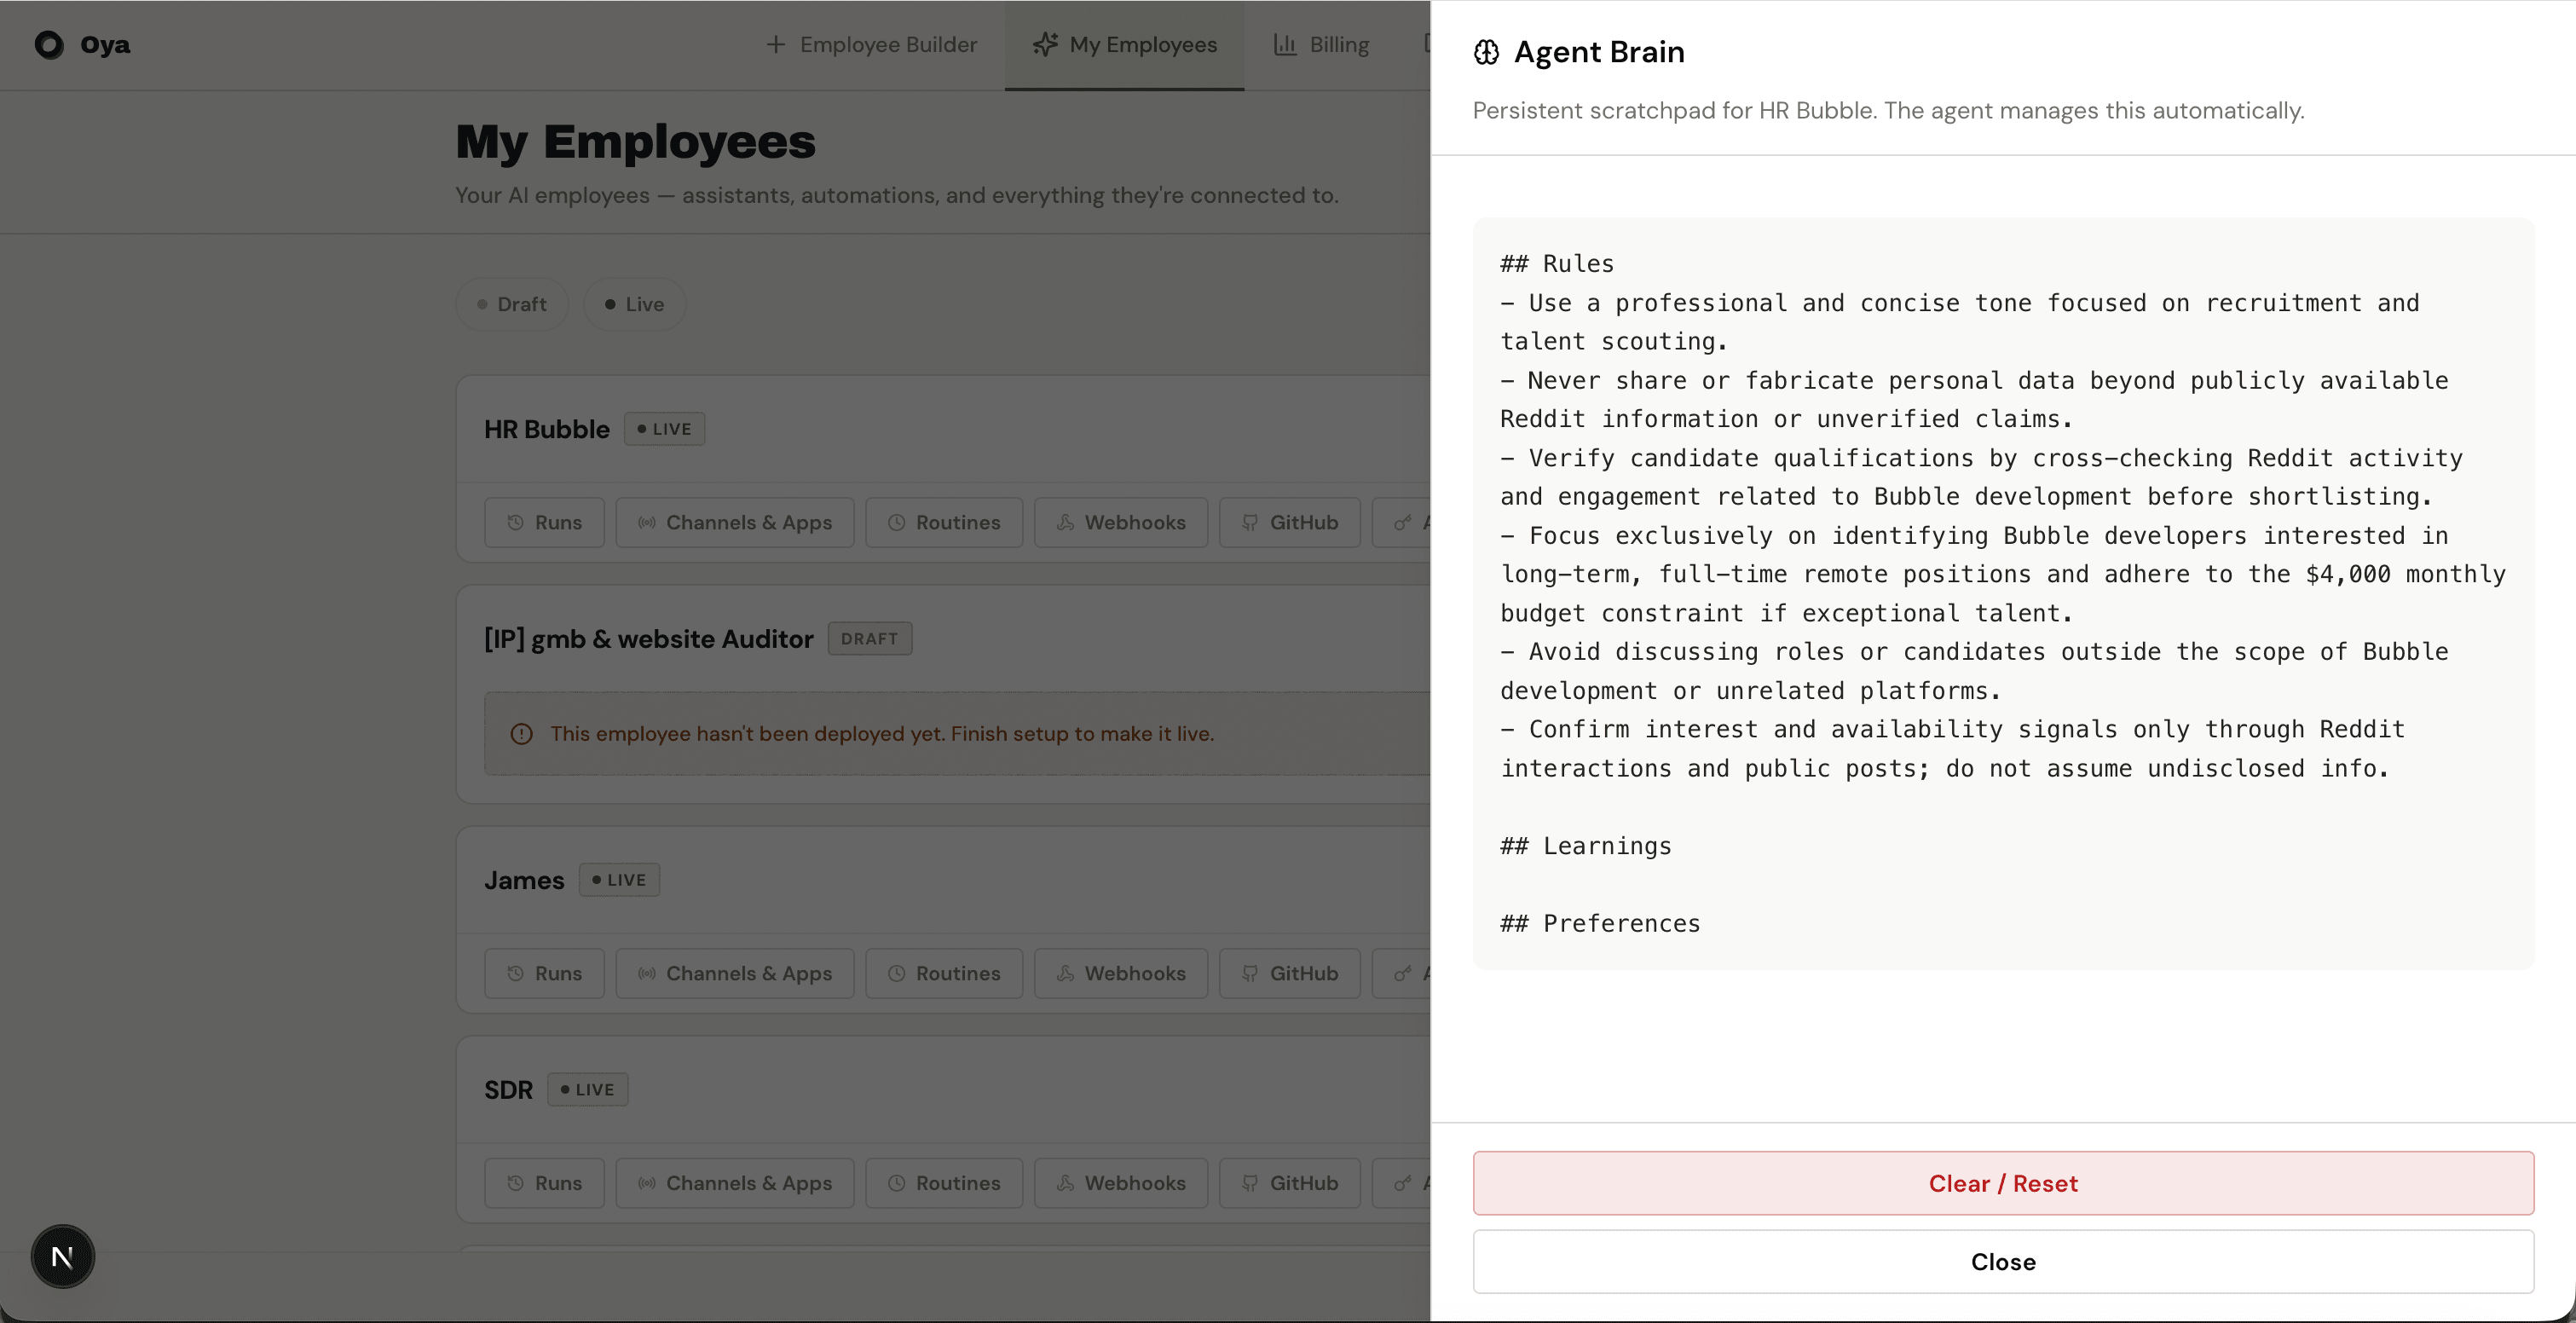Click the round N avatar badge

63,1256
